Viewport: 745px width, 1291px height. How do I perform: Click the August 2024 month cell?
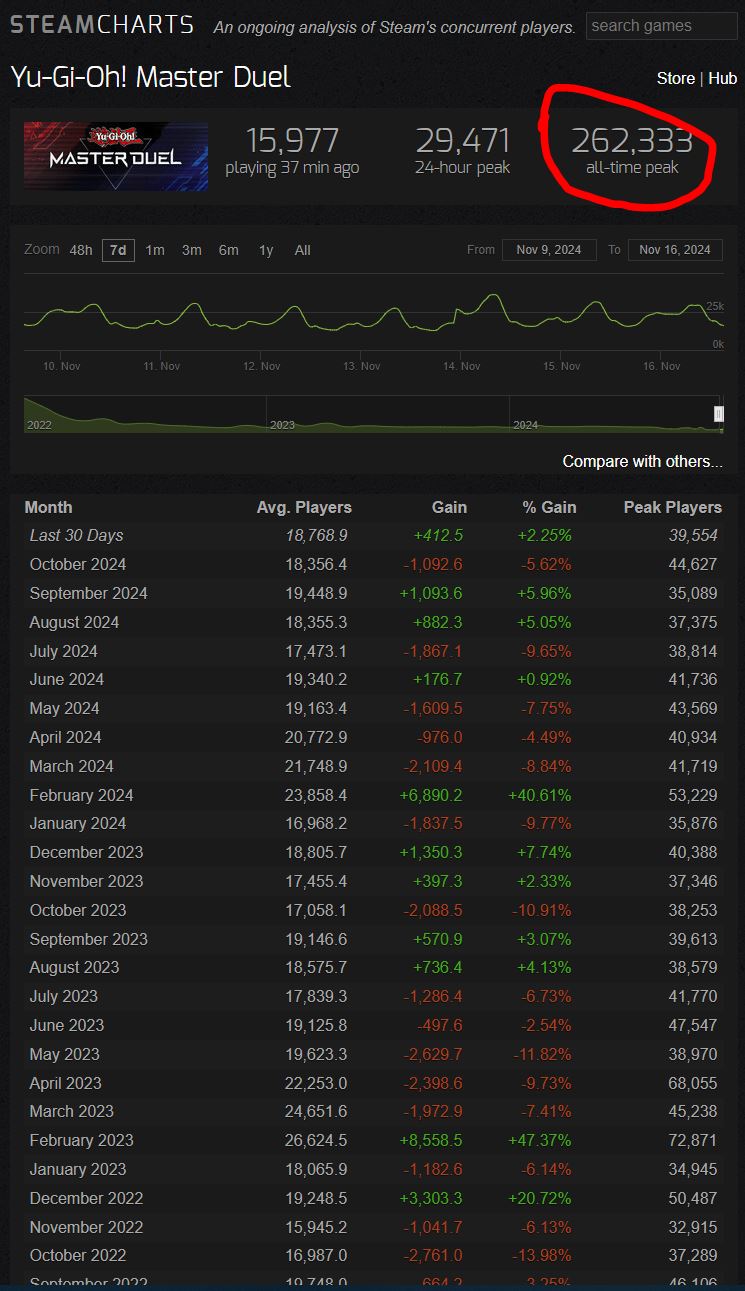[x=74, y=622]
